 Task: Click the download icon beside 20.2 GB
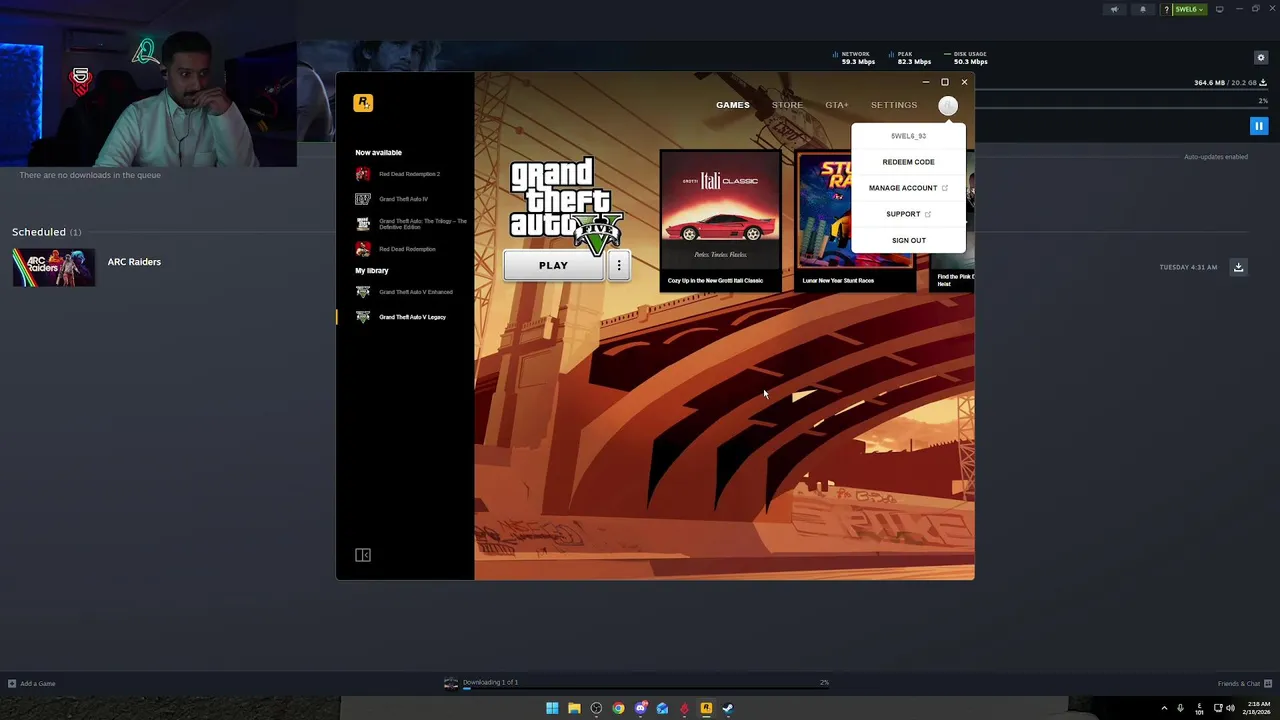pos(1263,83)
